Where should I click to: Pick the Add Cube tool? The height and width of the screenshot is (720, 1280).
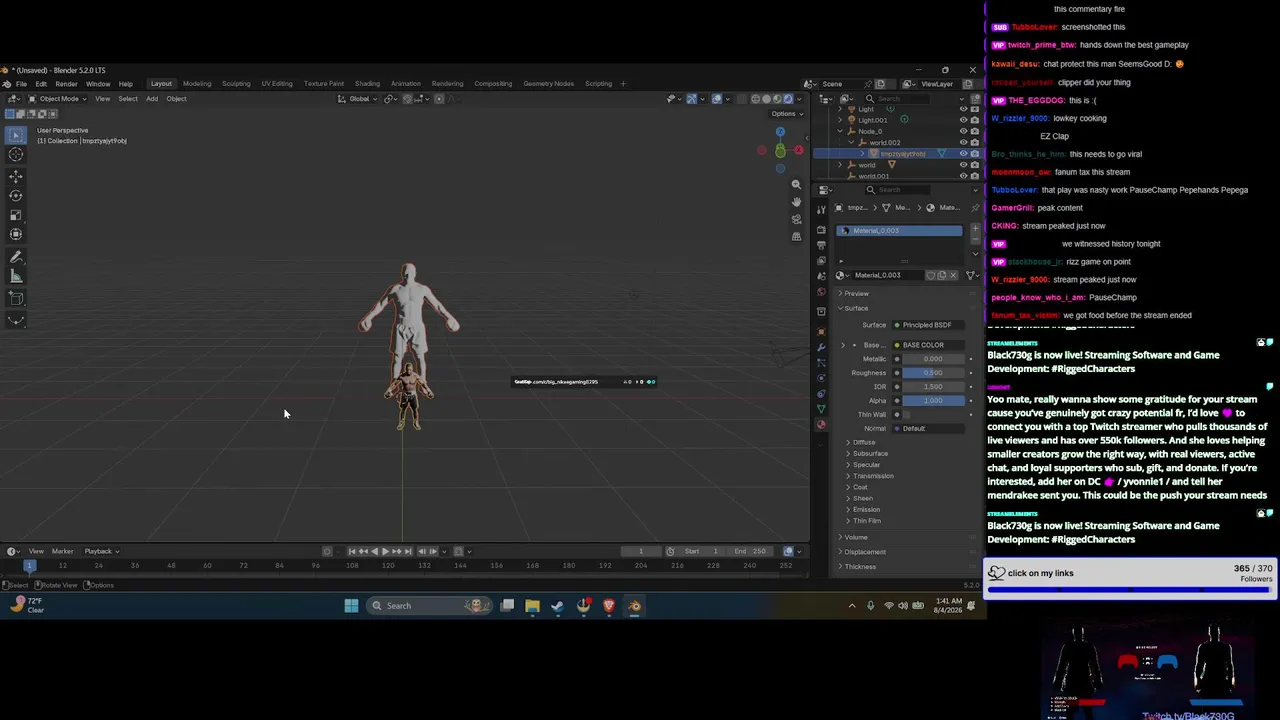click(x=16, y=298)
